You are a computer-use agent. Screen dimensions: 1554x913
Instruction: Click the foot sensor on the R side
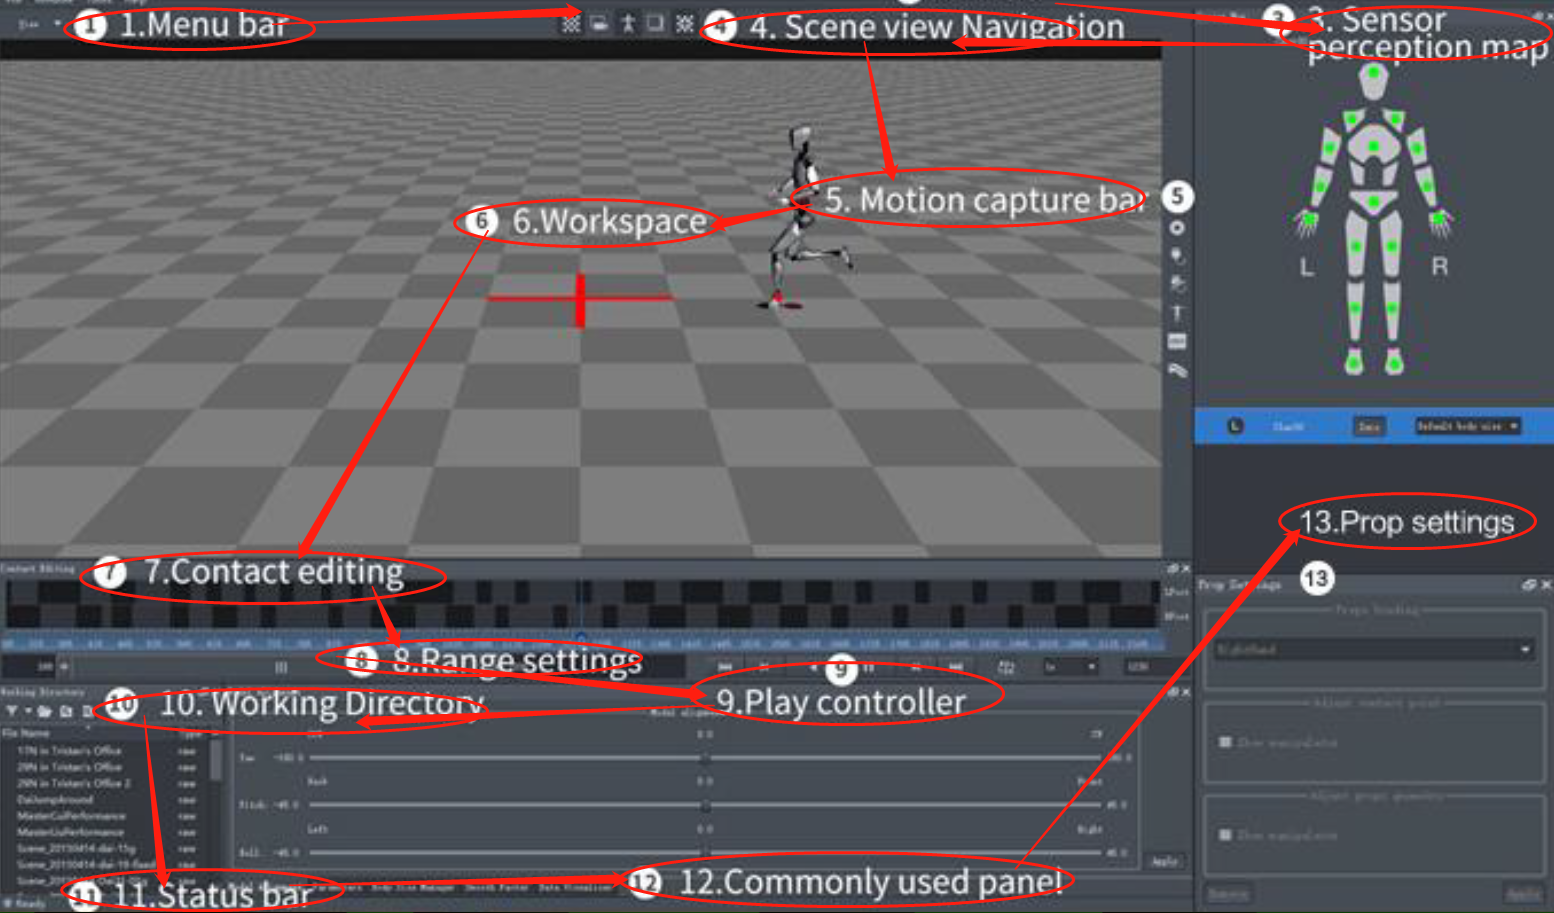tap(1394, 361)
